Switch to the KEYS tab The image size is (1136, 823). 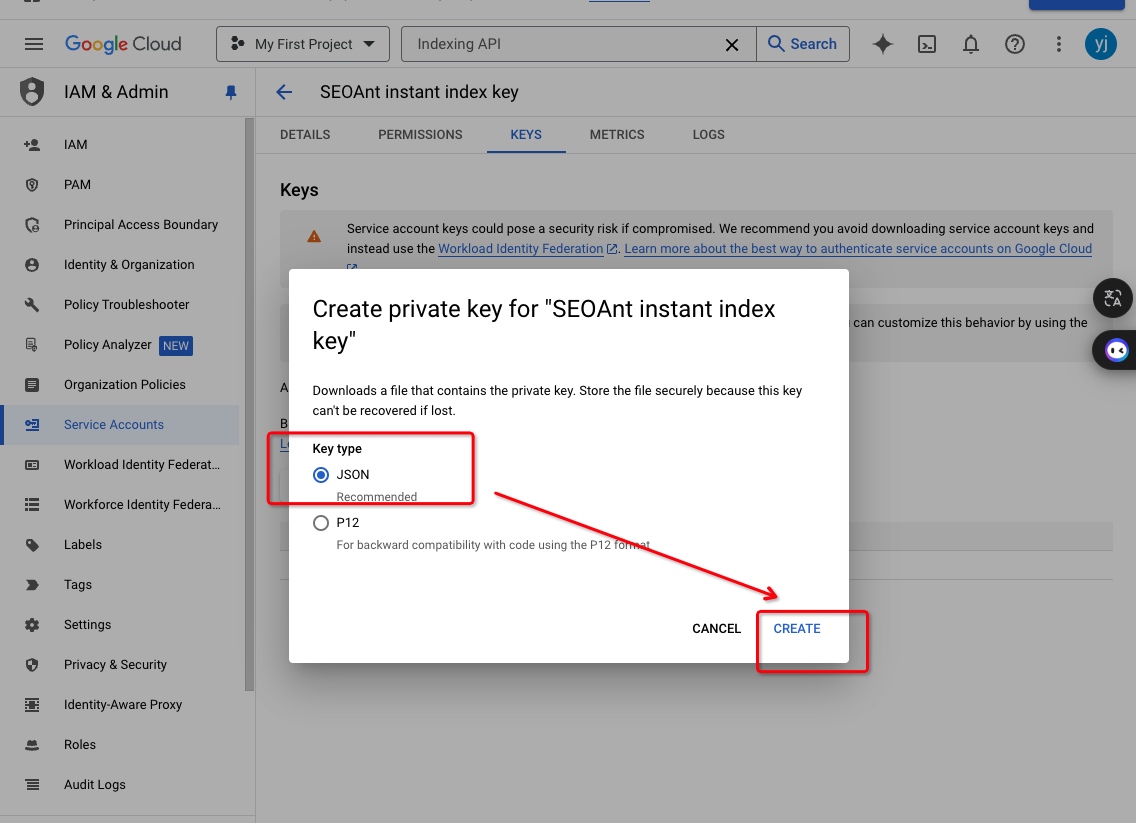point(526,135)
